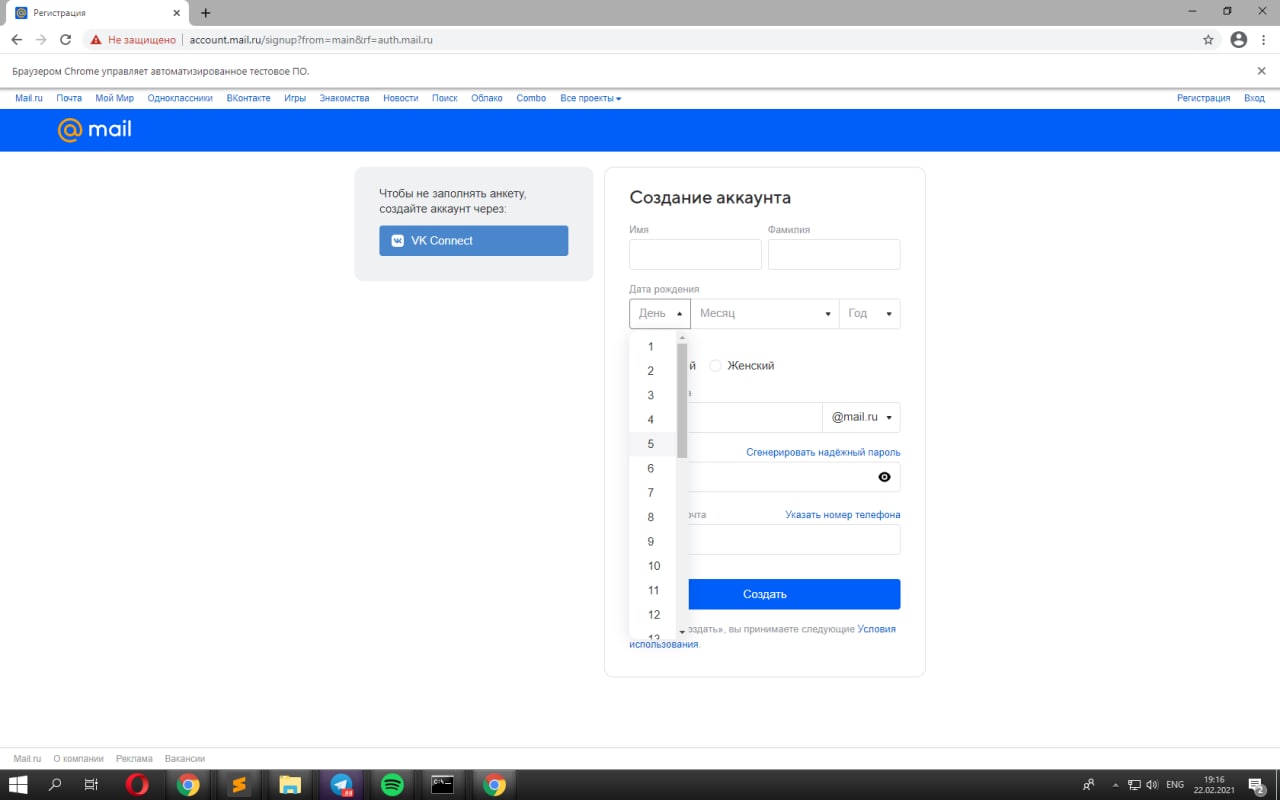1280x800 pixels.
Task: Choose day 1 in the list
Action: tap(653, 347)
